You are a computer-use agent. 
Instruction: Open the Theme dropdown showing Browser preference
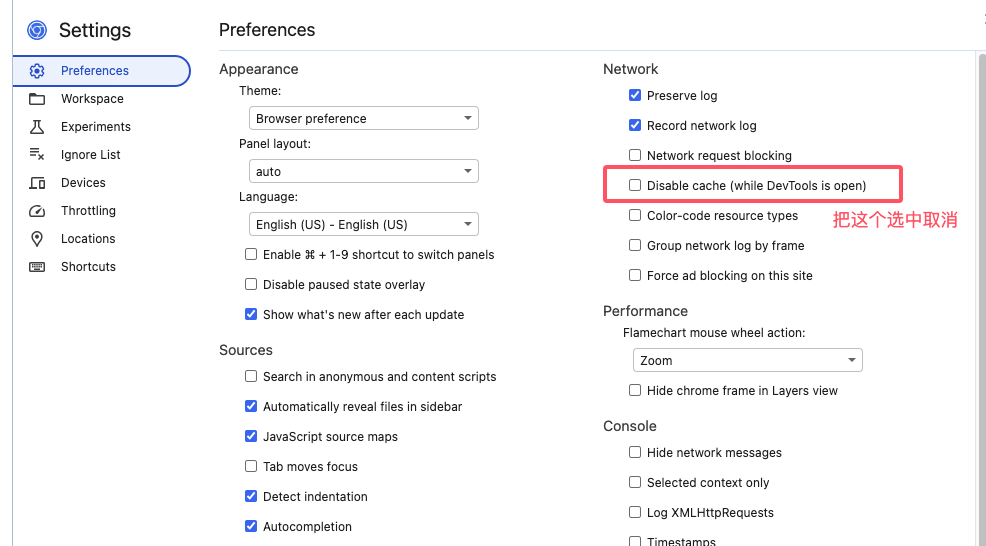click(363, 118)
